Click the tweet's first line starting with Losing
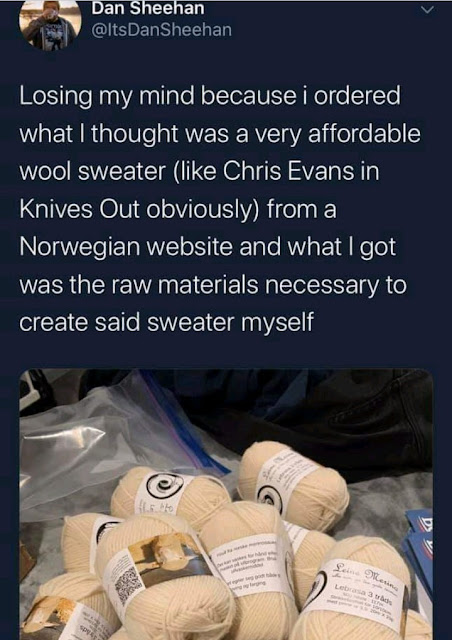452x640 pixels. pyautogui.click(x=210, y=97)
